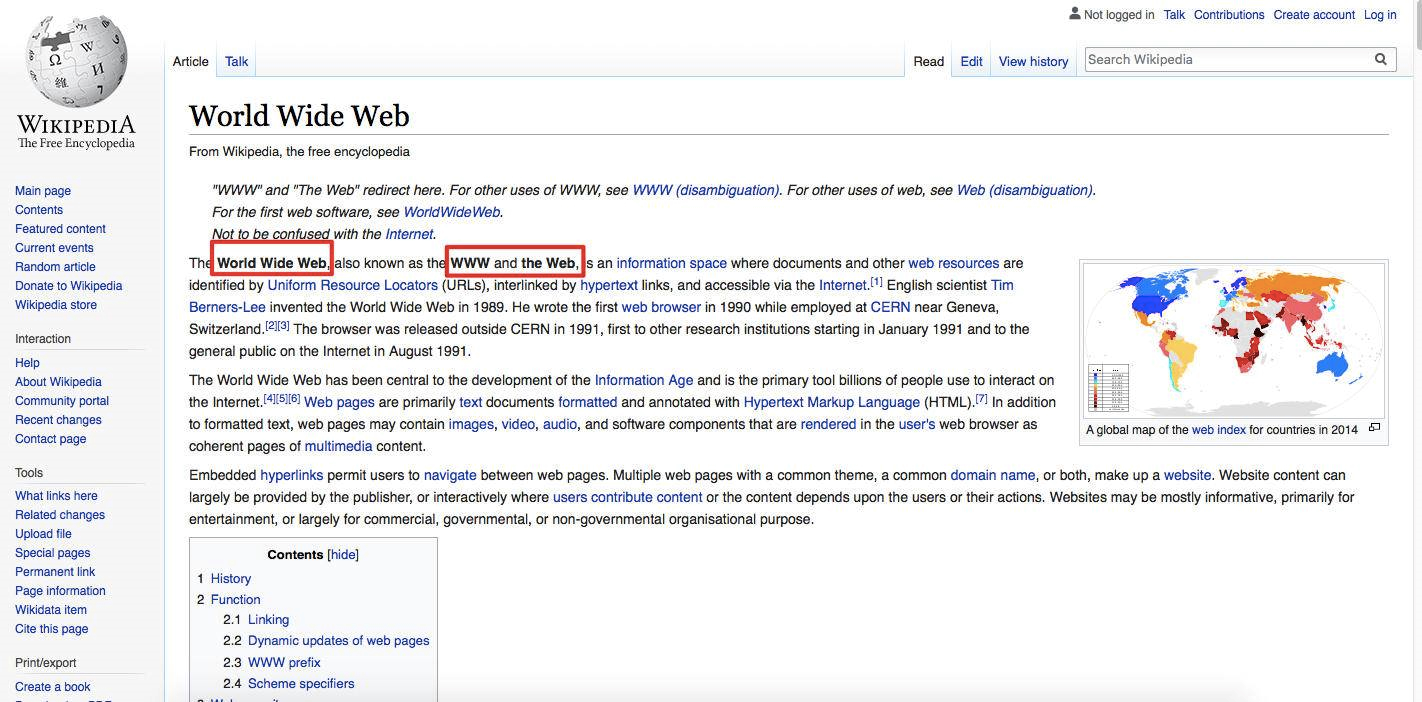Select the Article tab
The height and width of the screenshot is (702, 1422).
coord(190,61)
